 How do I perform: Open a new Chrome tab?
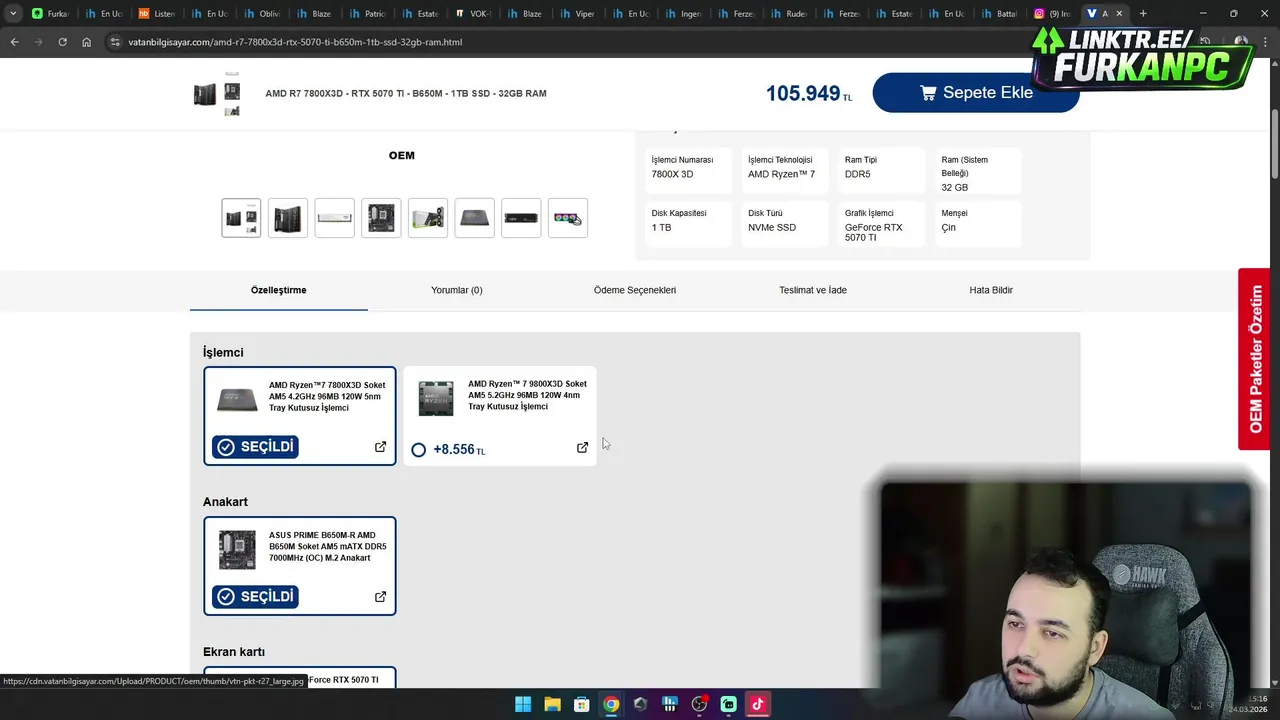pos(1143,14)
